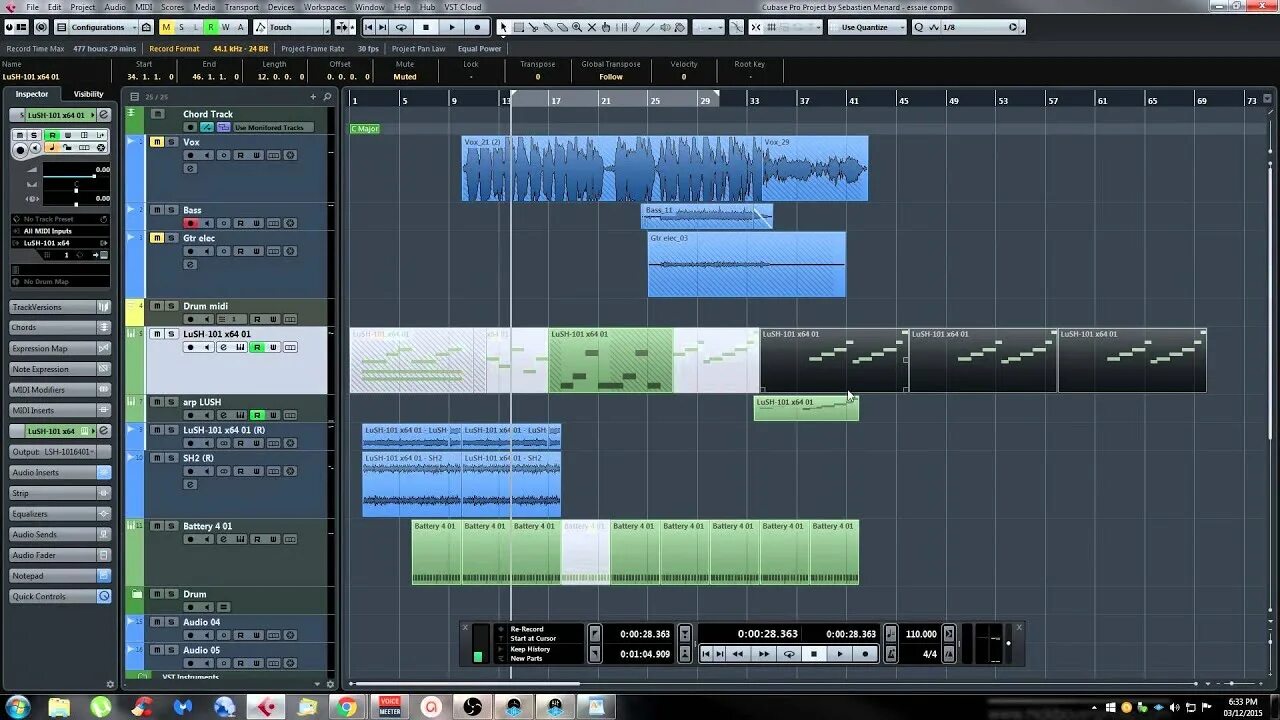Viewport: 1280px width, 720px height.
Task: Select the Object Selection arrow tool
Action: (x=503, y=27)
